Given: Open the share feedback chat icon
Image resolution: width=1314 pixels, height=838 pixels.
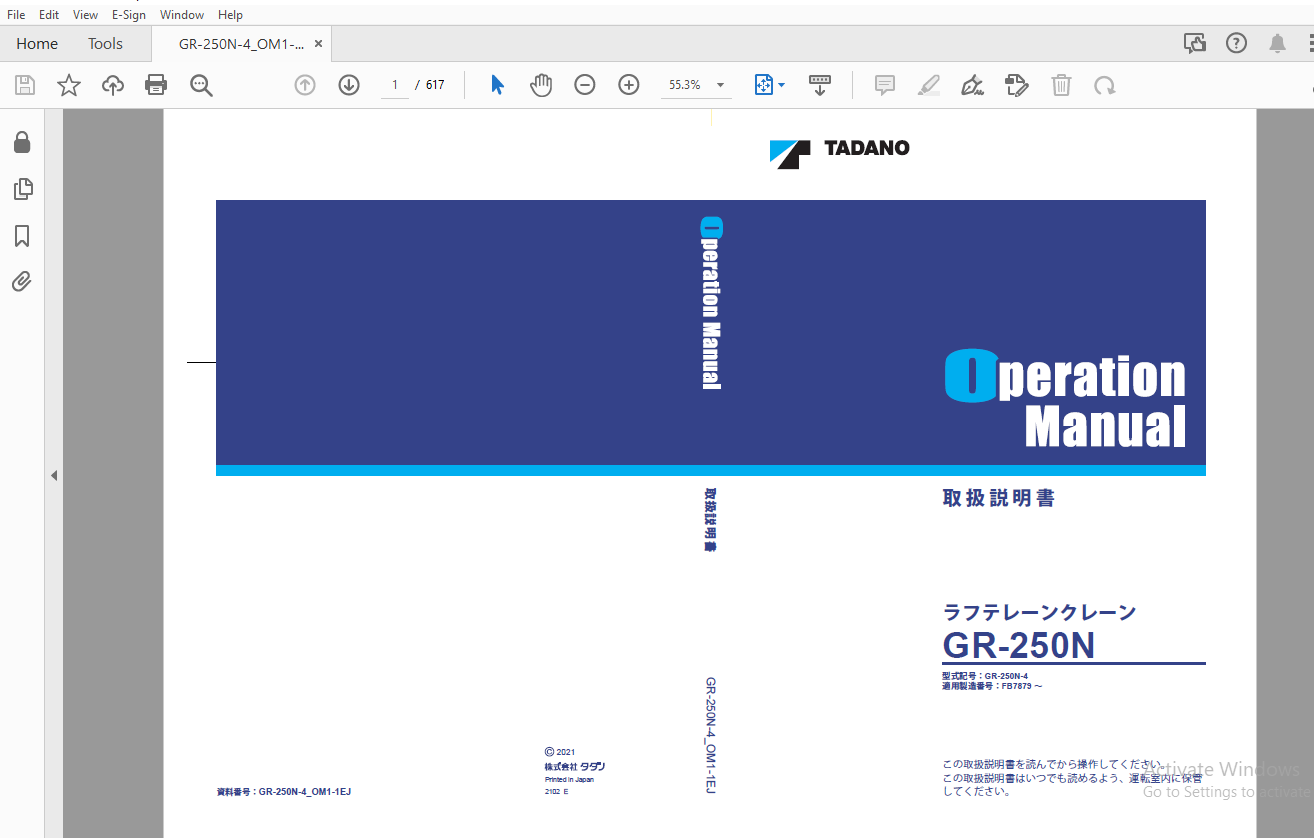Looking at the screenshot, I should click(x=1194, y=43).
